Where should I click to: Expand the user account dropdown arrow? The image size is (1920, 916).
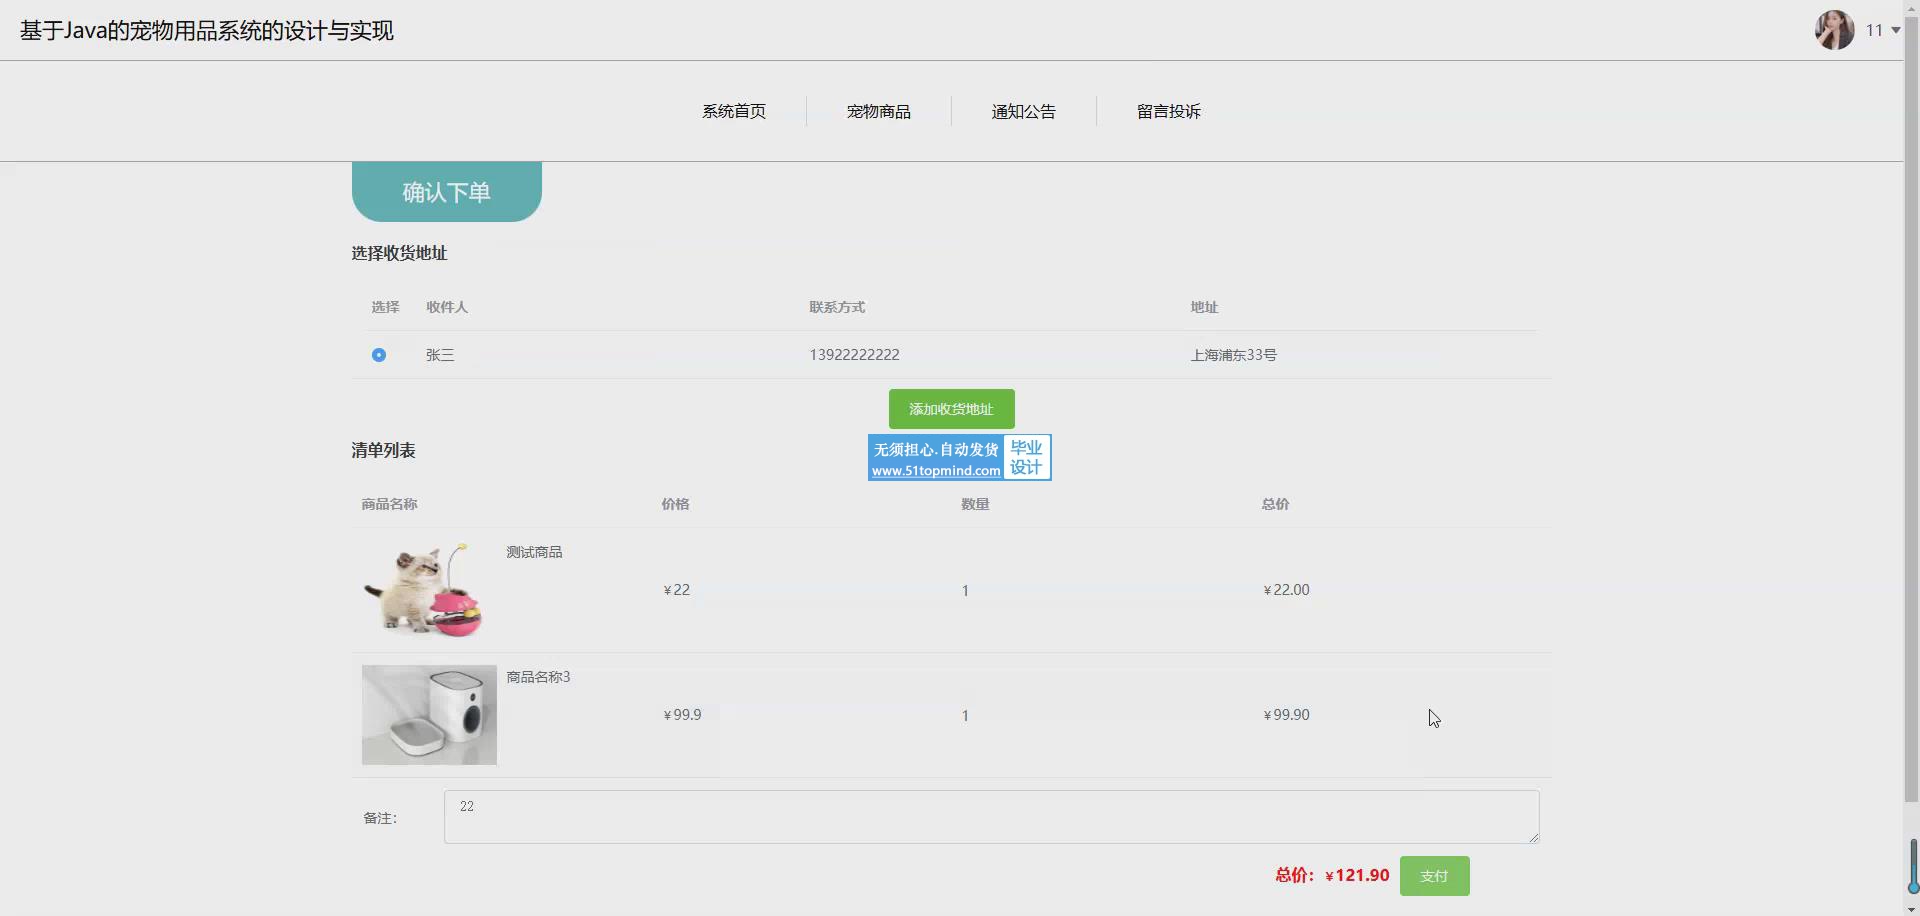coord(1895,31)
